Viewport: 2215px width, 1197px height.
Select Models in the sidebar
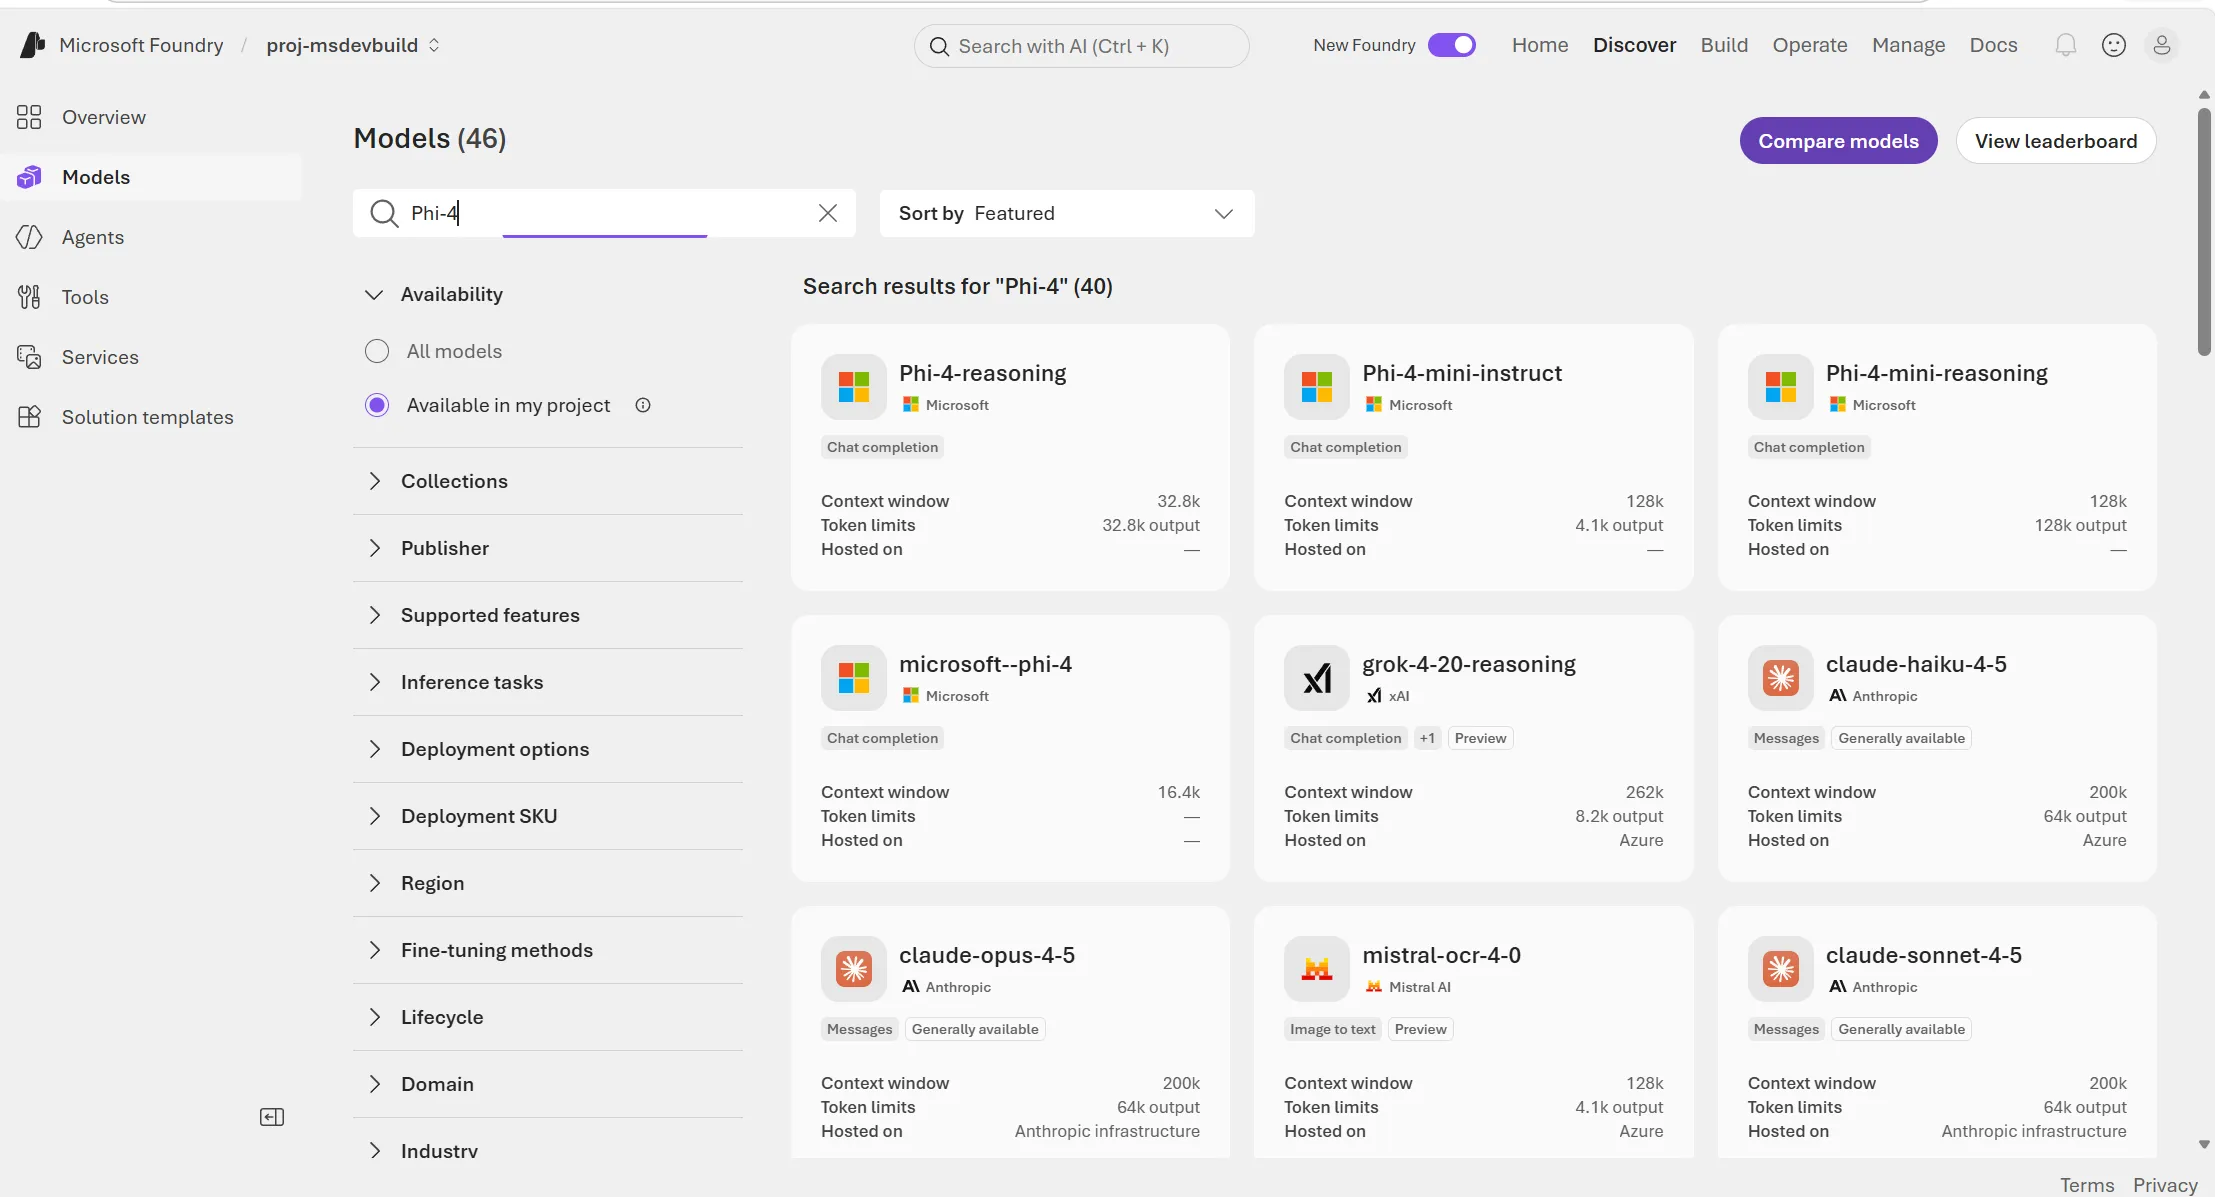(x=151, y=177)
